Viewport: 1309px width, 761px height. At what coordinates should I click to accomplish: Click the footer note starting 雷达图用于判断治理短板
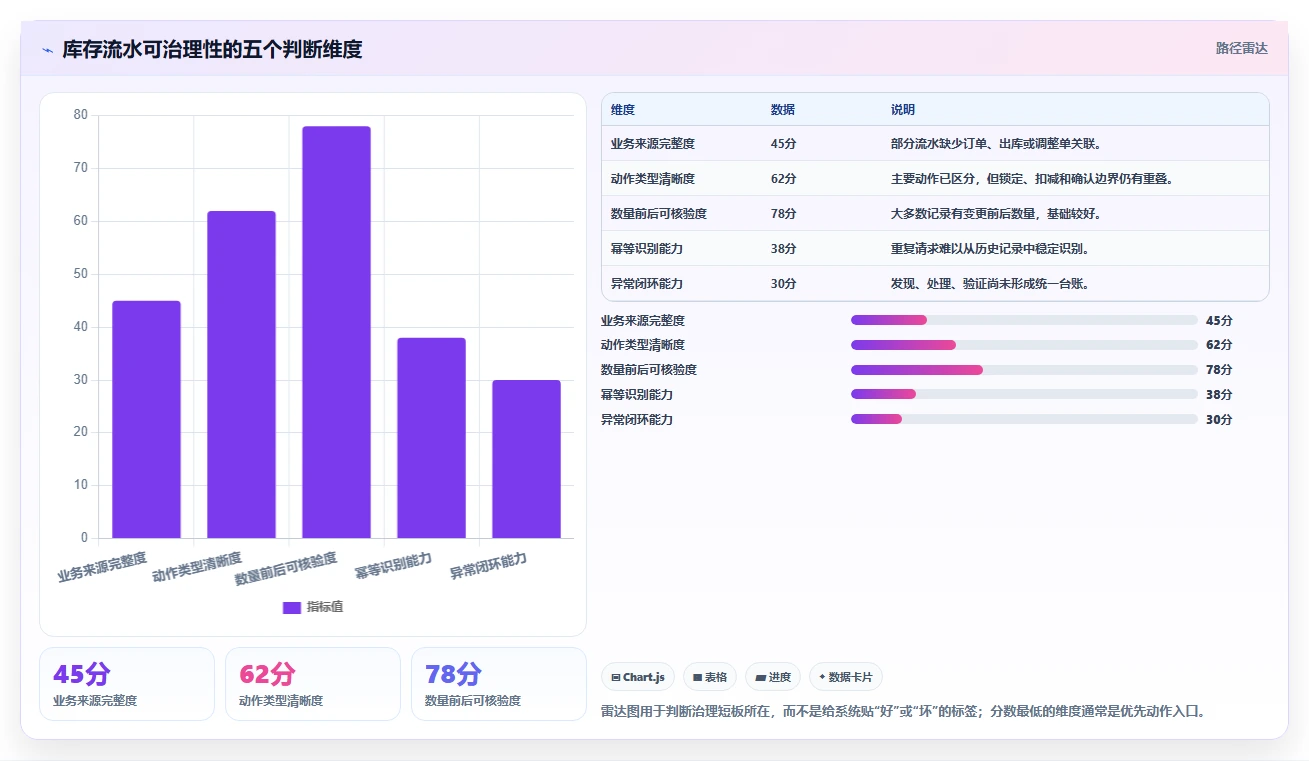click(x=903, y=712)
